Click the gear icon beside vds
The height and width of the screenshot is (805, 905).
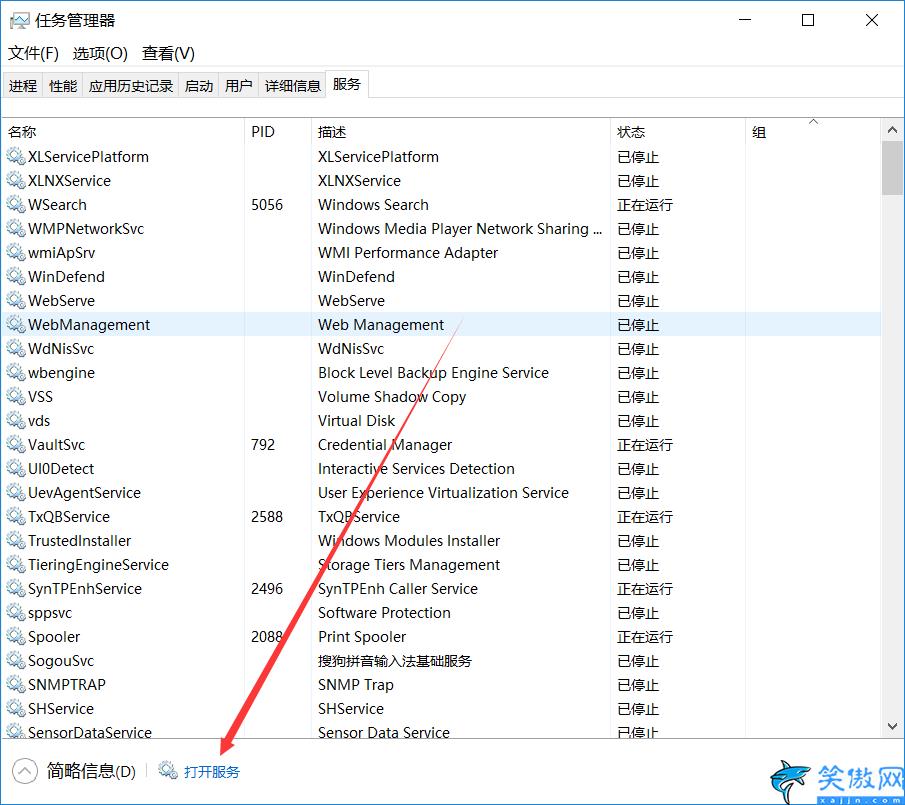(16, 420)
